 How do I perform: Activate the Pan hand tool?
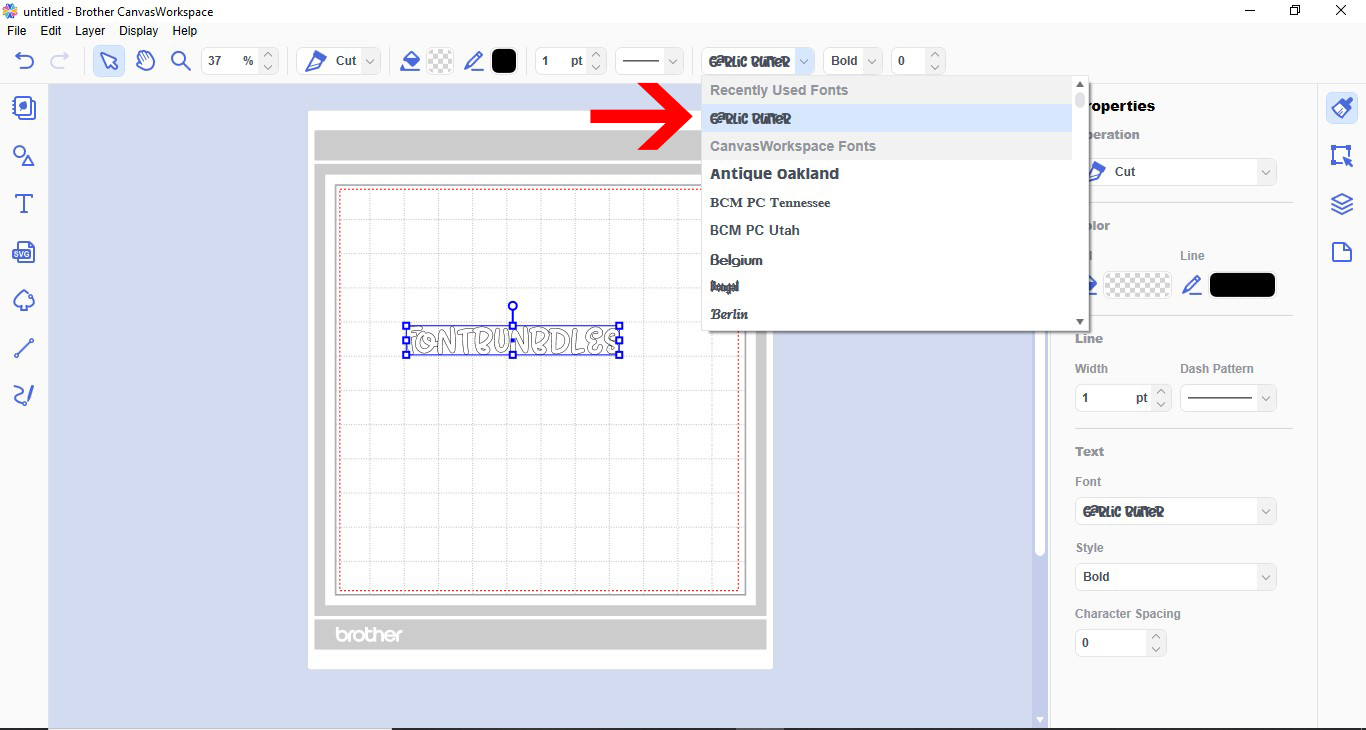click(145, 61)
